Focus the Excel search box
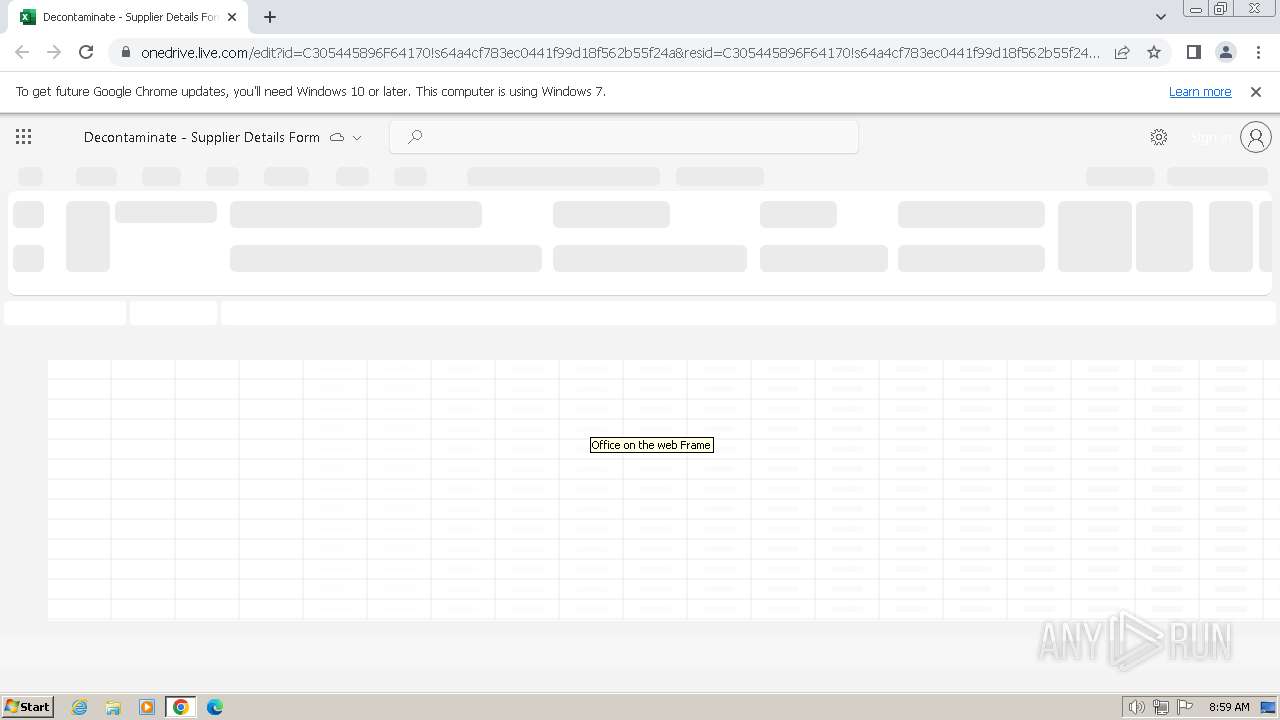1280x720 pixels. (x=624, y=137)
